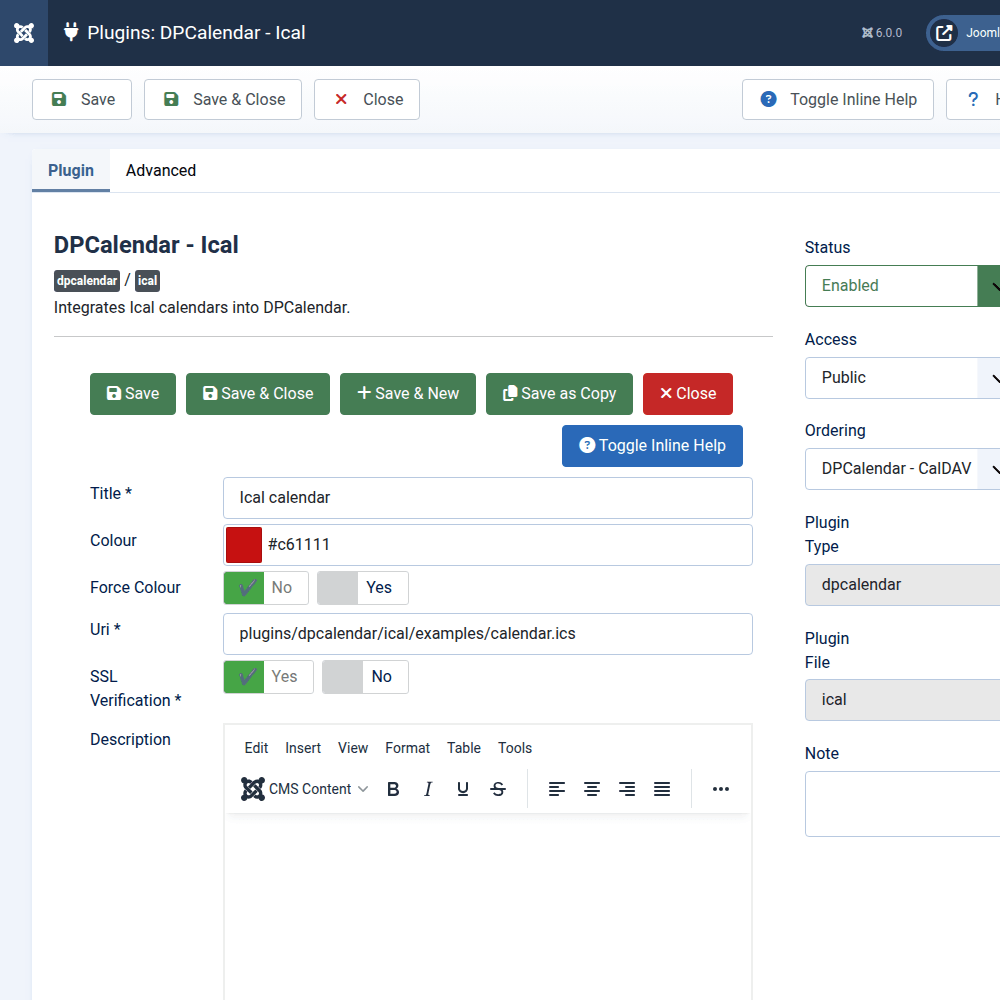Toggle strikethrough formatting in the editor
1000x1000 pixels.
click(498, 789)
